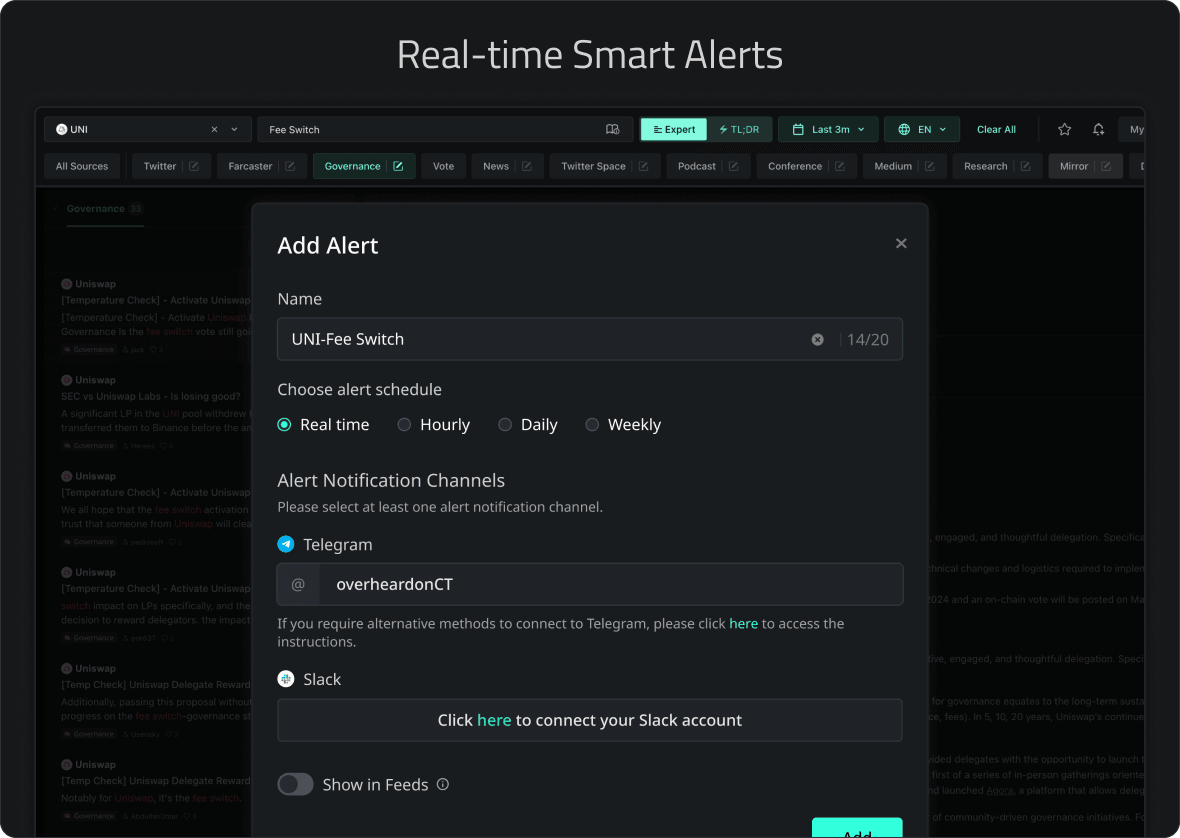Toggle the Show in Feeds switch

[296, 785]
